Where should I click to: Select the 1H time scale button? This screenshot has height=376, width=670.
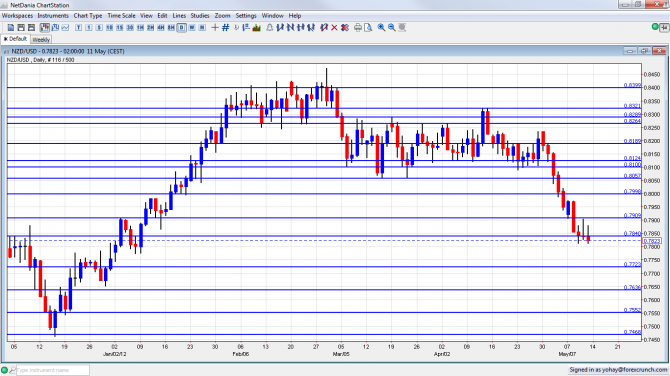140,27
